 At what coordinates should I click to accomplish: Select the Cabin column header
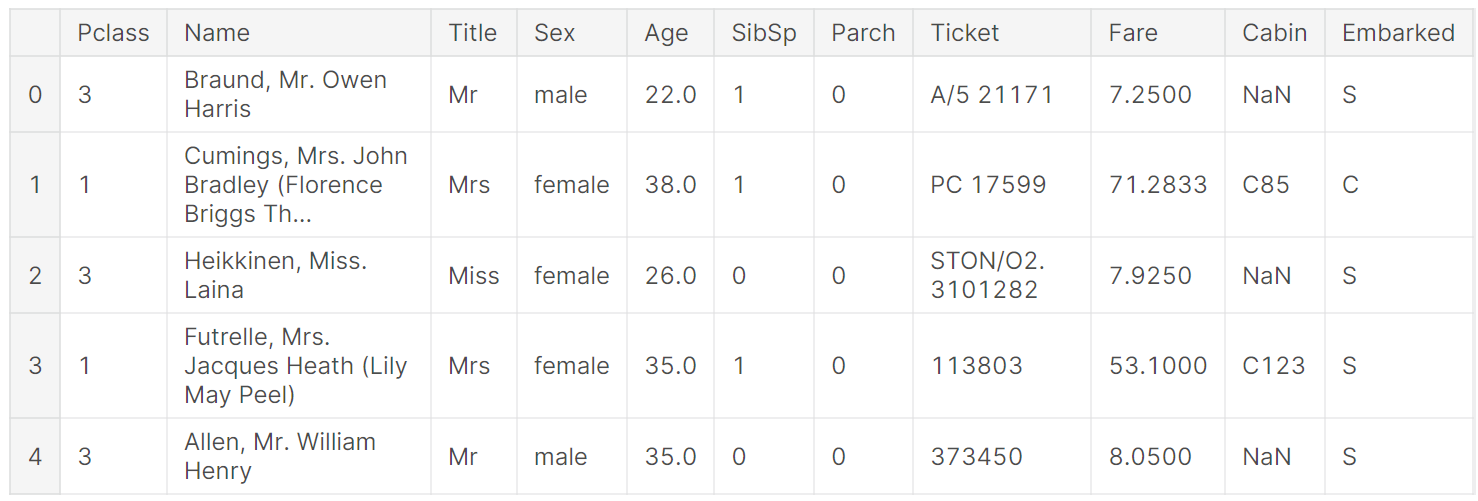[x=1274, y=33]
